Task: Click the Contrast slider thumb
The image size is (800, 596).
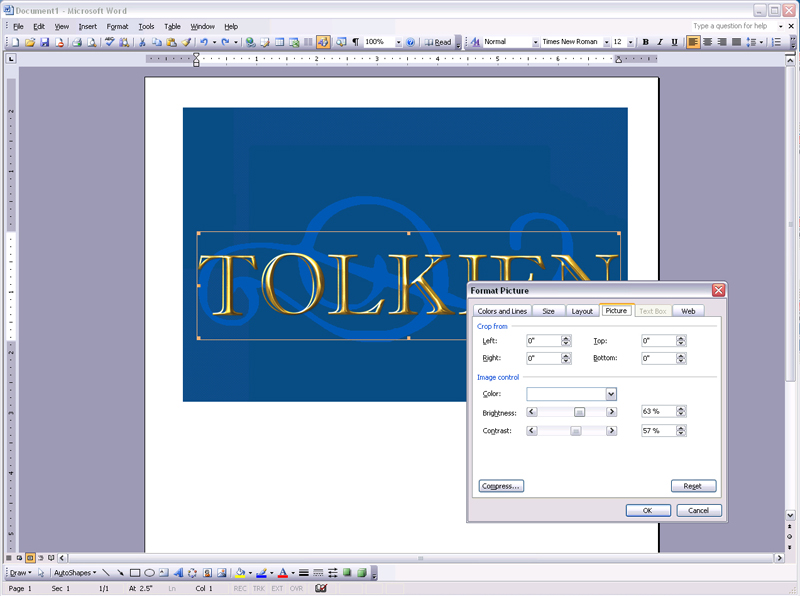Action: tap(576, 431)
